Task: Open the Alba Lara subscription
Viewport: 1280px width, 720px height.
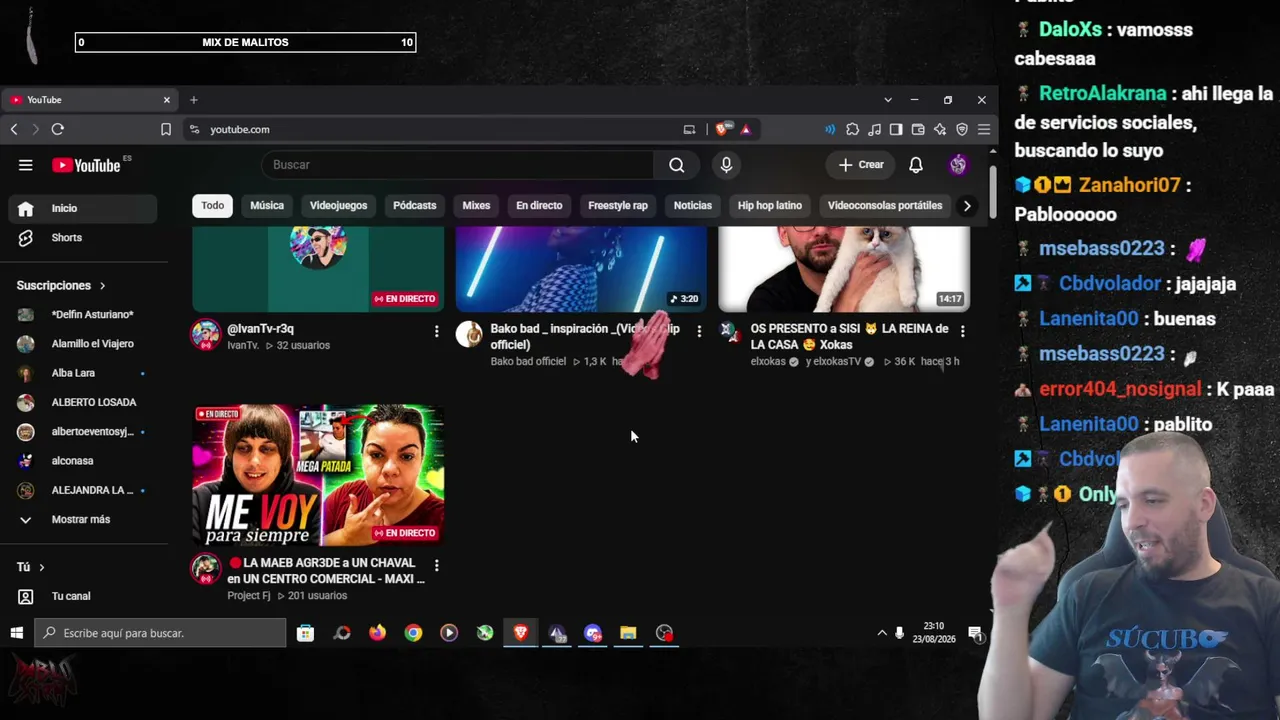Action: coord(82,373)
